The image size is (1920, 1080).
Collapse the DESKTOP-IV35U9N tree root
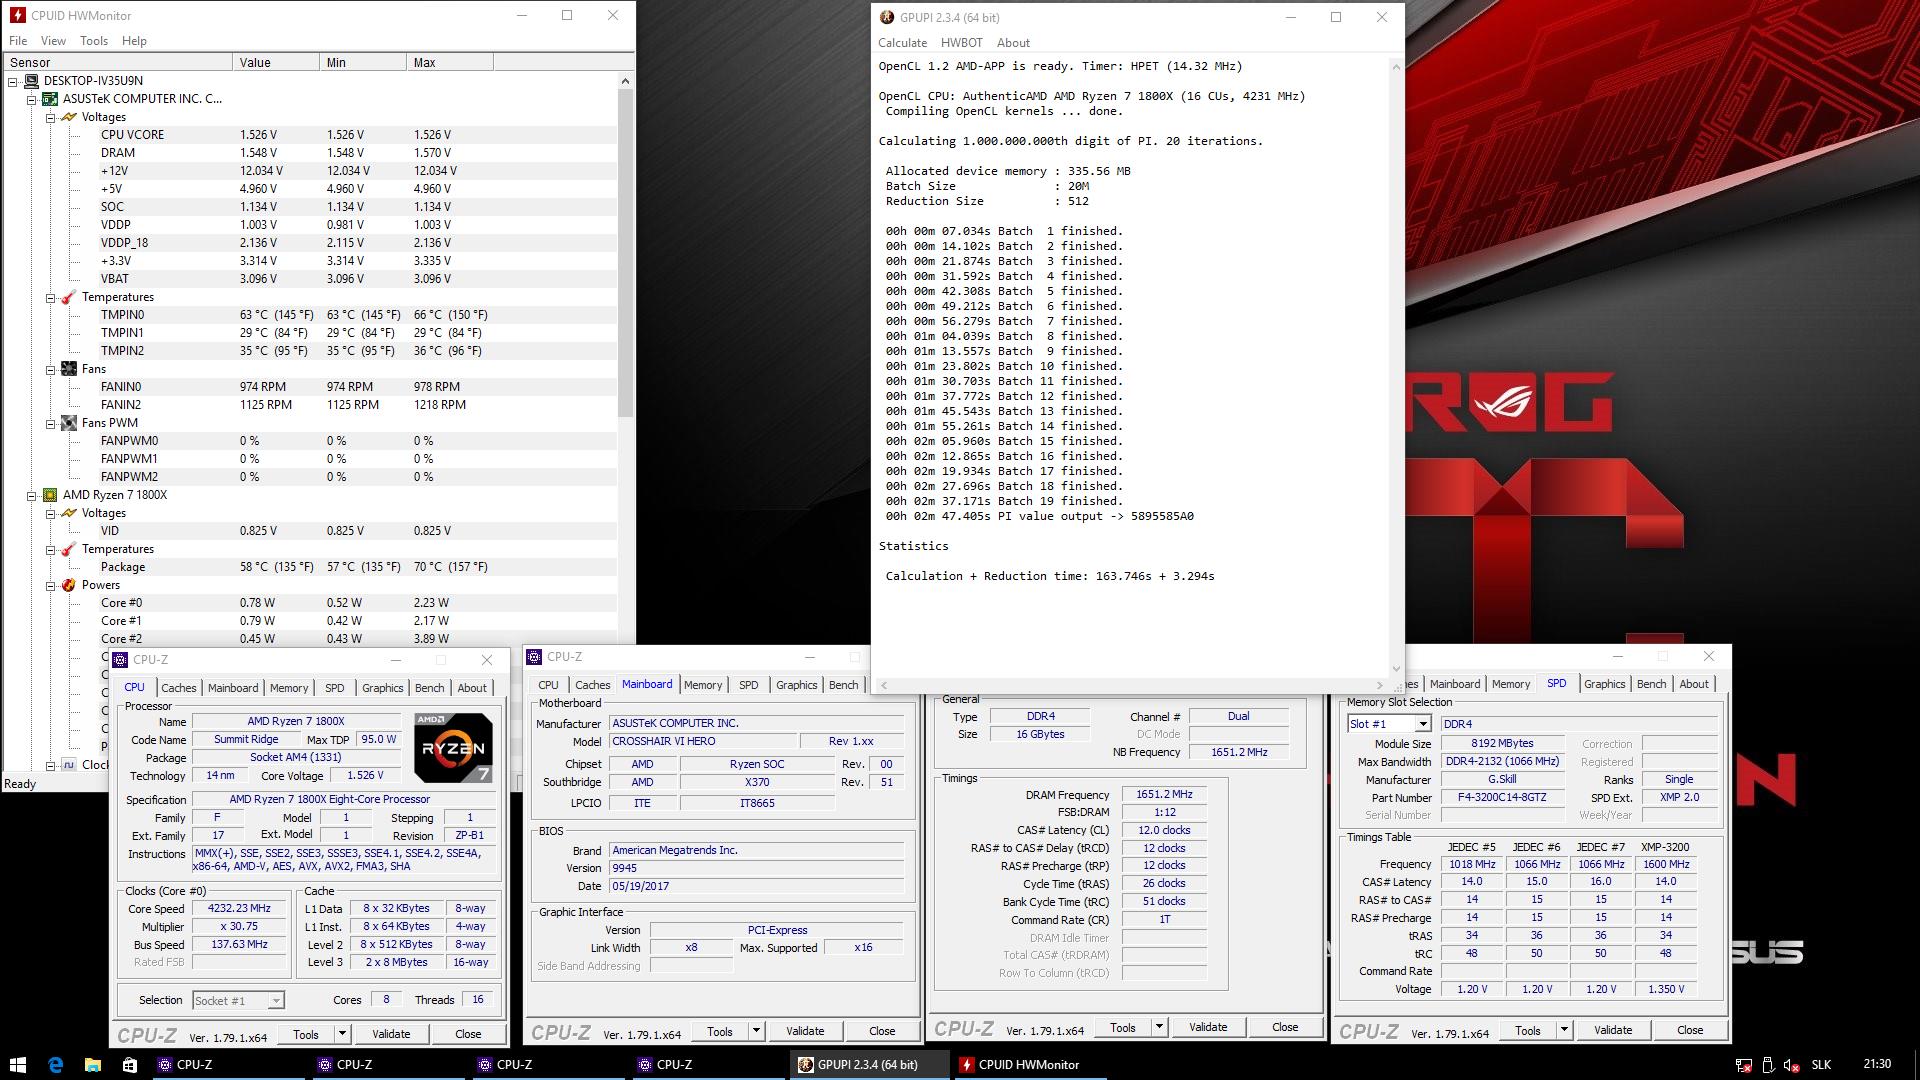[x=13, y=81]
